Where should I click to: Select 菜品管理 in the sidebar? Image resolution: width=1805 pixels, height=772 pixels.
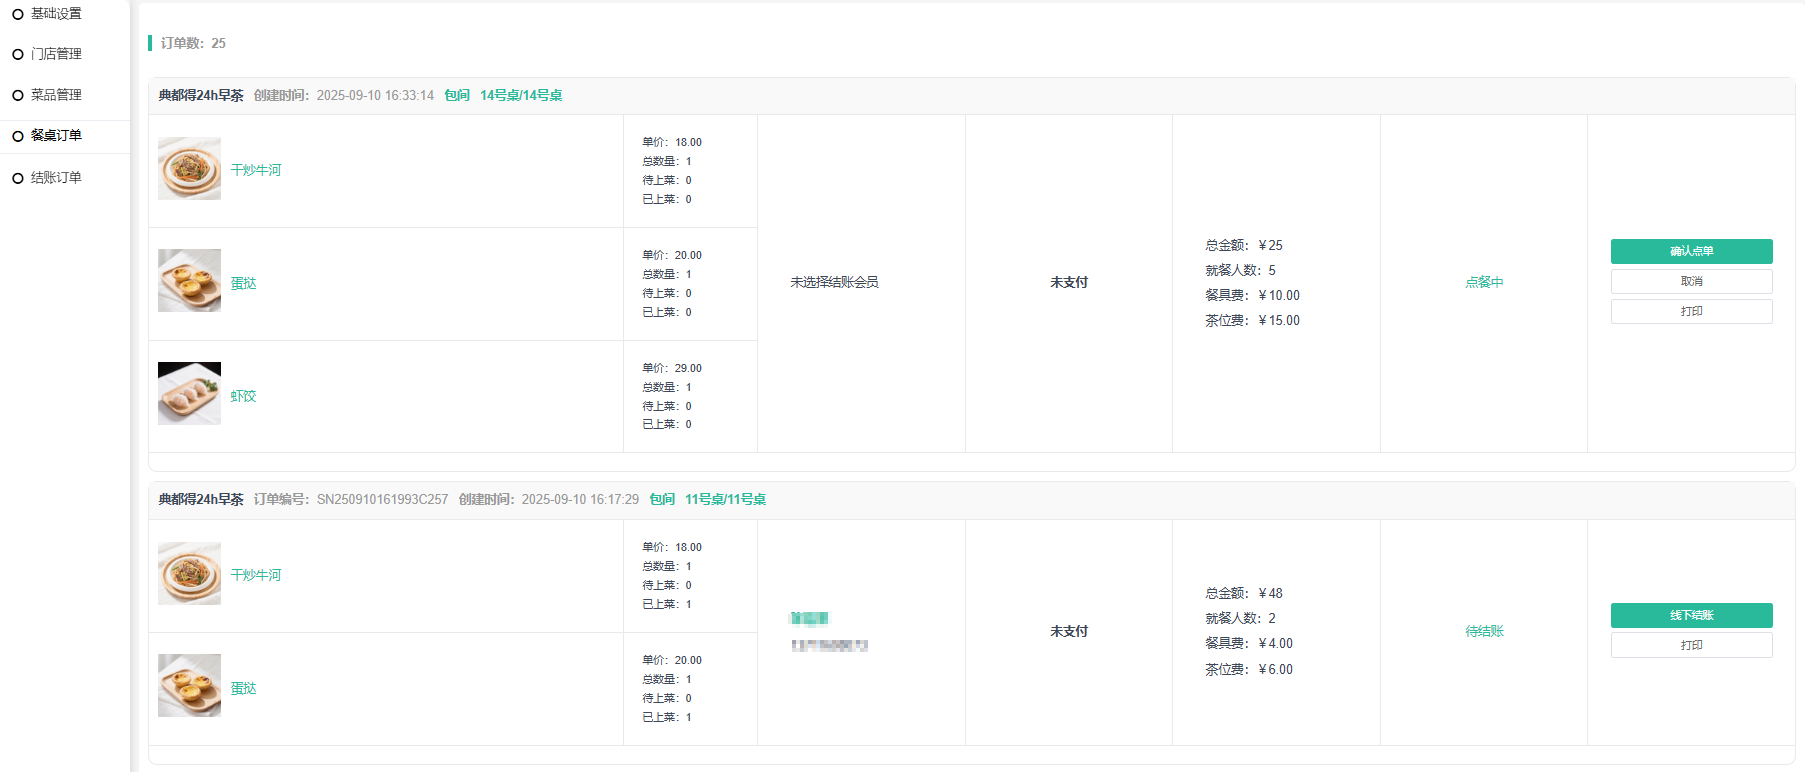[x=56, y=95]
